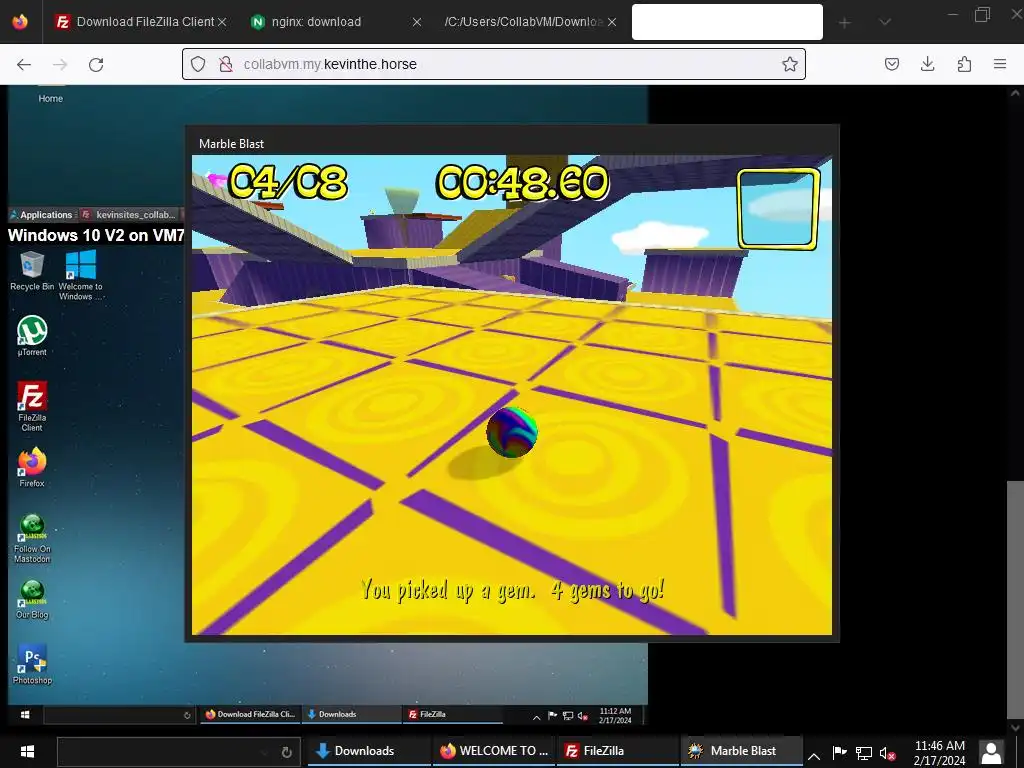Go back one page in Firefox
1024x768 pixels.
coord(24,64)
